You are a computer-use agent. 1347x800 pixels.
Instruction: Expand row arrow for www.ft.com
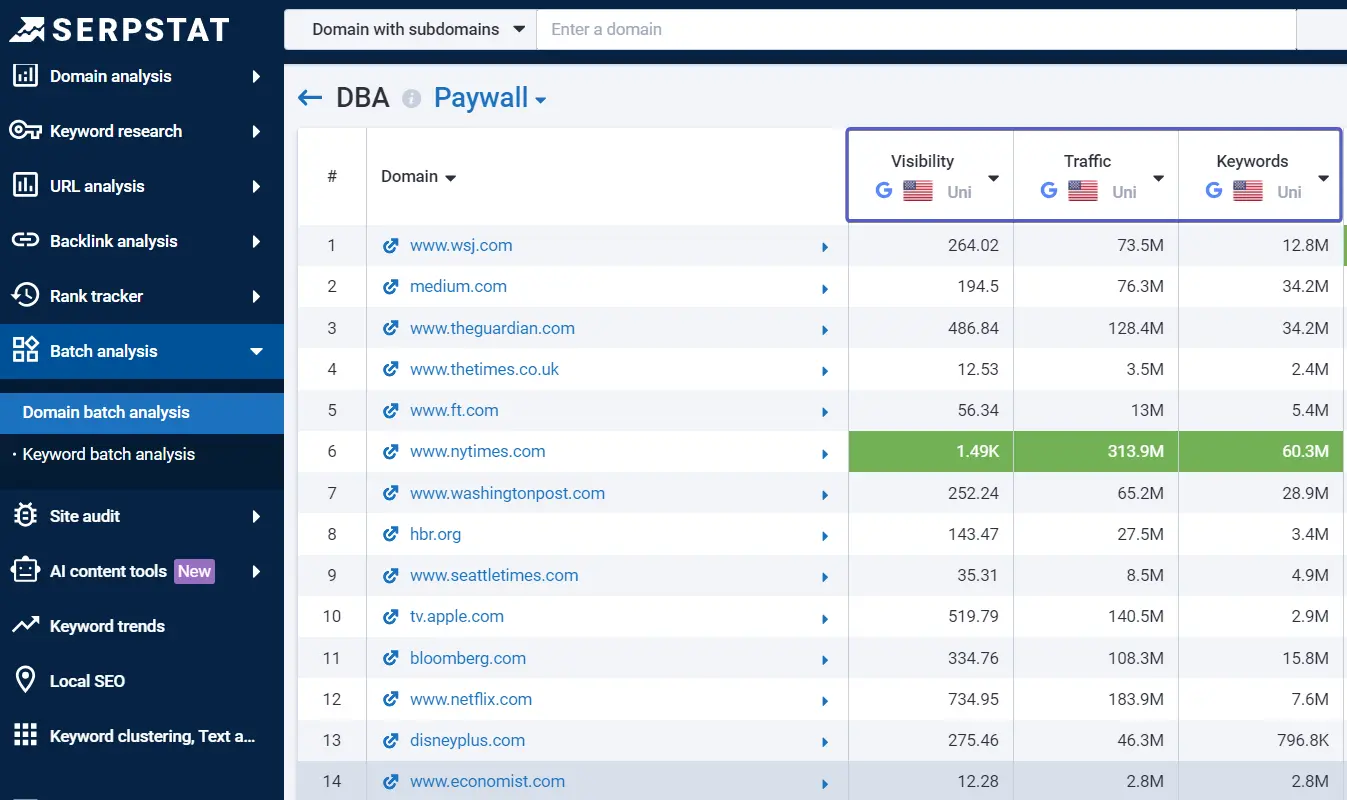coord(825,412)
